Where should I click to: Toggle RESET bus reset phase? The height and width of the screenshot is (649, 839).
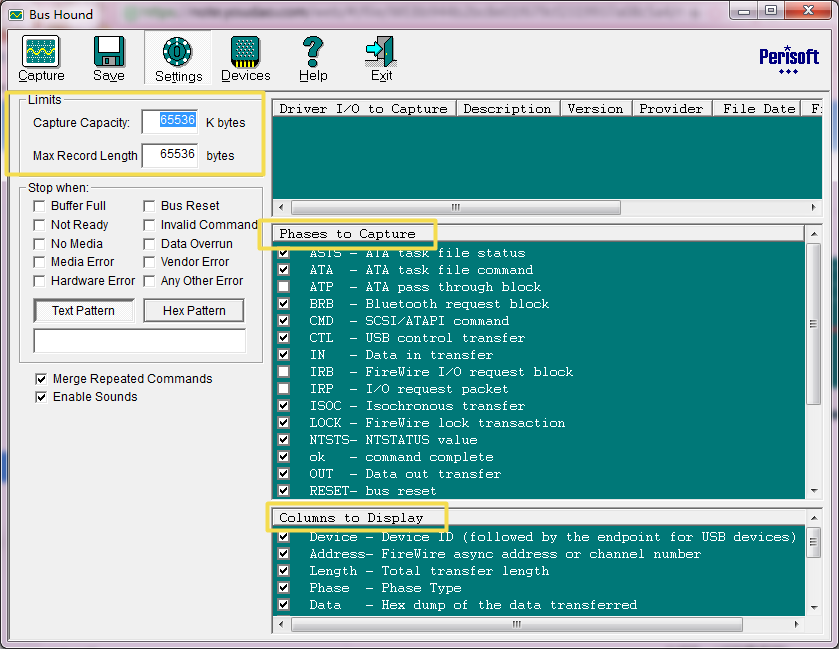click(284, 491)
